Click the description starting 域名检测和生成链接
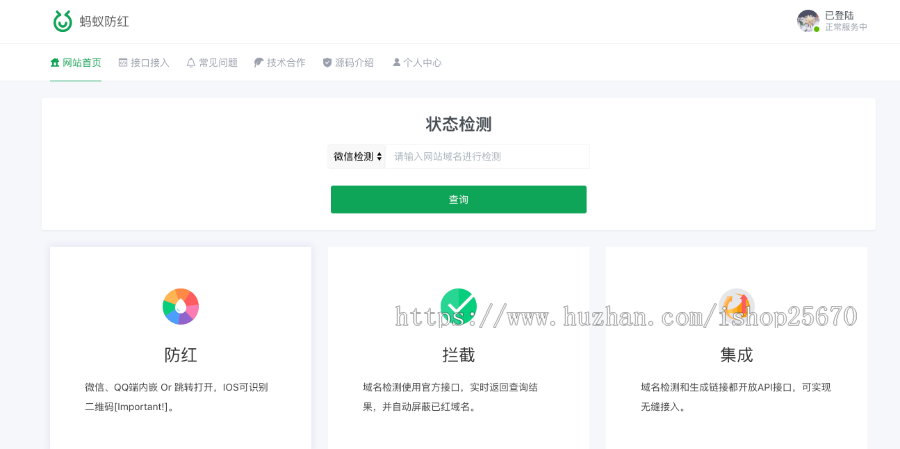 (736, 397)
